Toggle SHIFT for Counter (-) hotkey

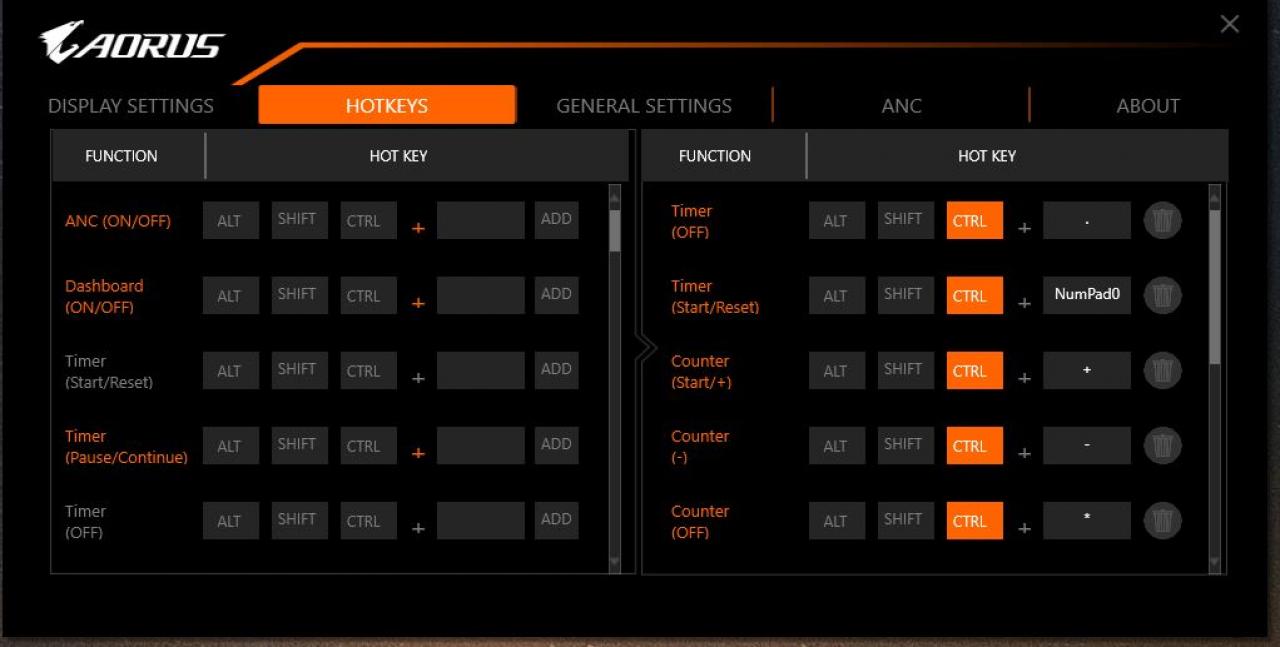pos(906,446)
